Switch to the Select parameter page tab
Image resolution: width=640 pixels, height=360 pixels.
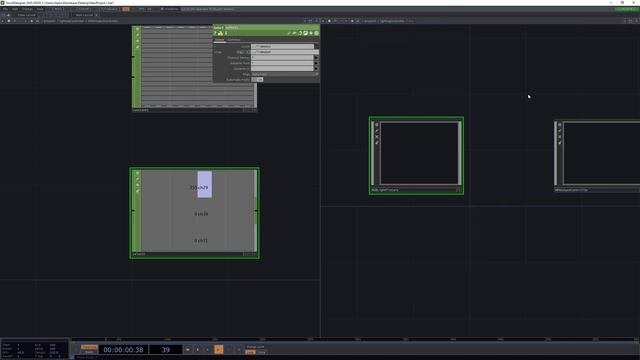pyautogui.click(x=220, y=40)
